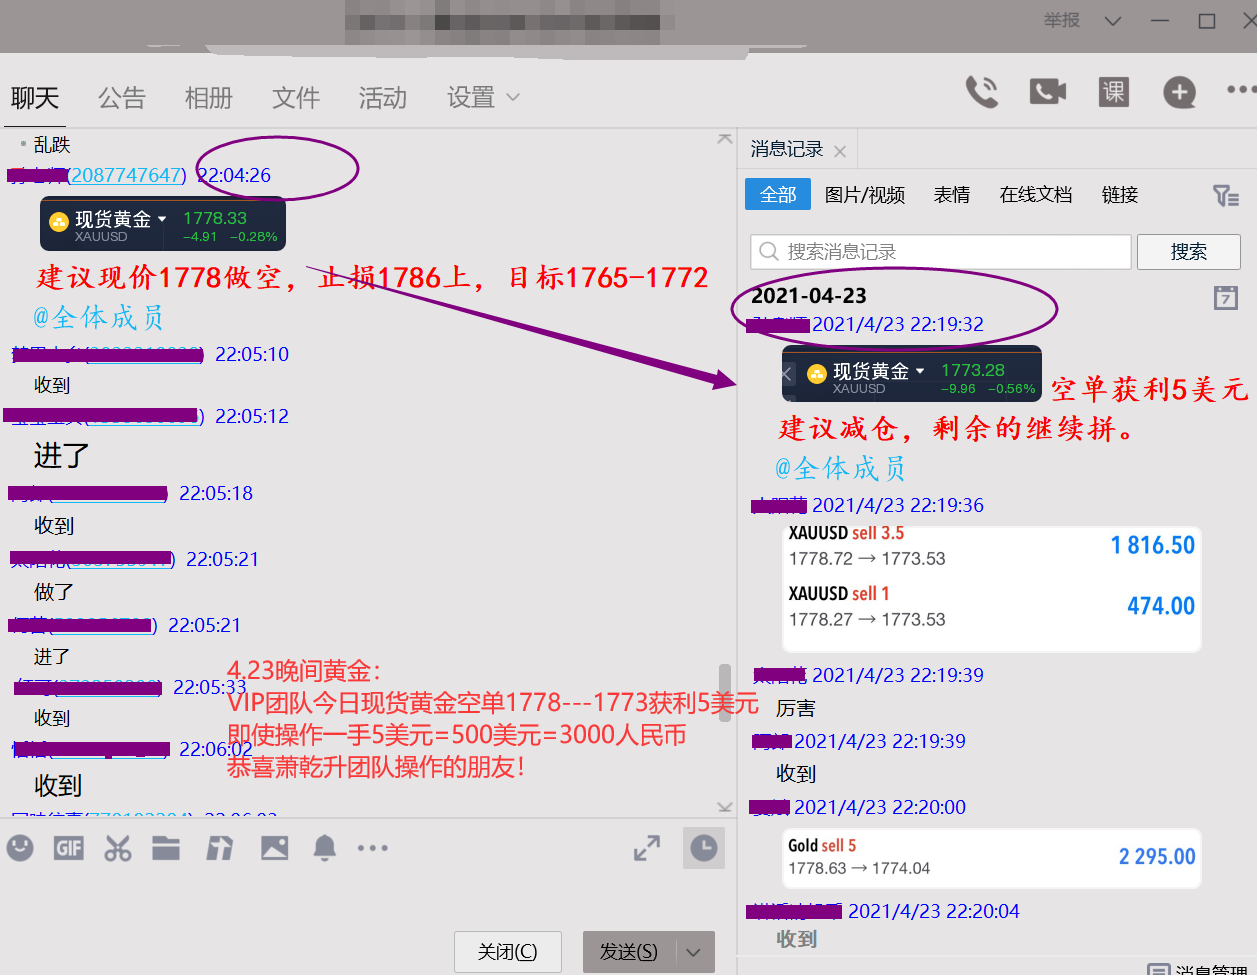Toggle the message history clock button

[703, 849]
